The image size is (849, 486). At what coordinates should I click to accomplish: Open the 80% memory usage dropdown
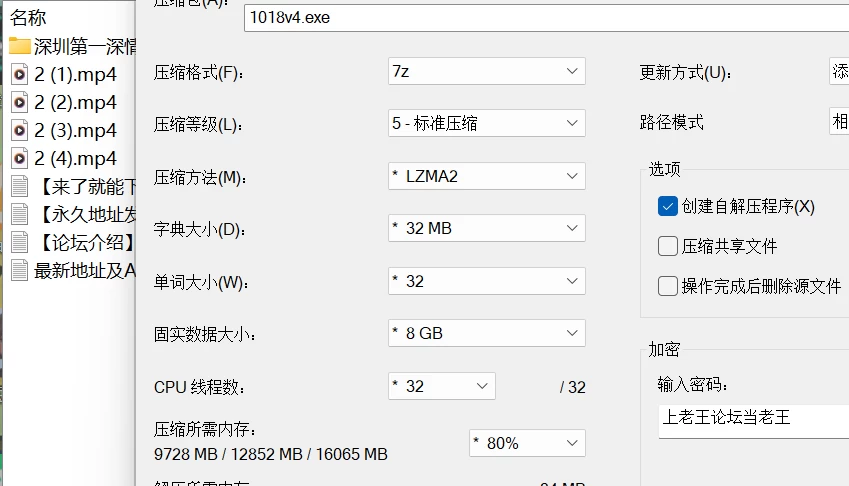click(527, 443)
